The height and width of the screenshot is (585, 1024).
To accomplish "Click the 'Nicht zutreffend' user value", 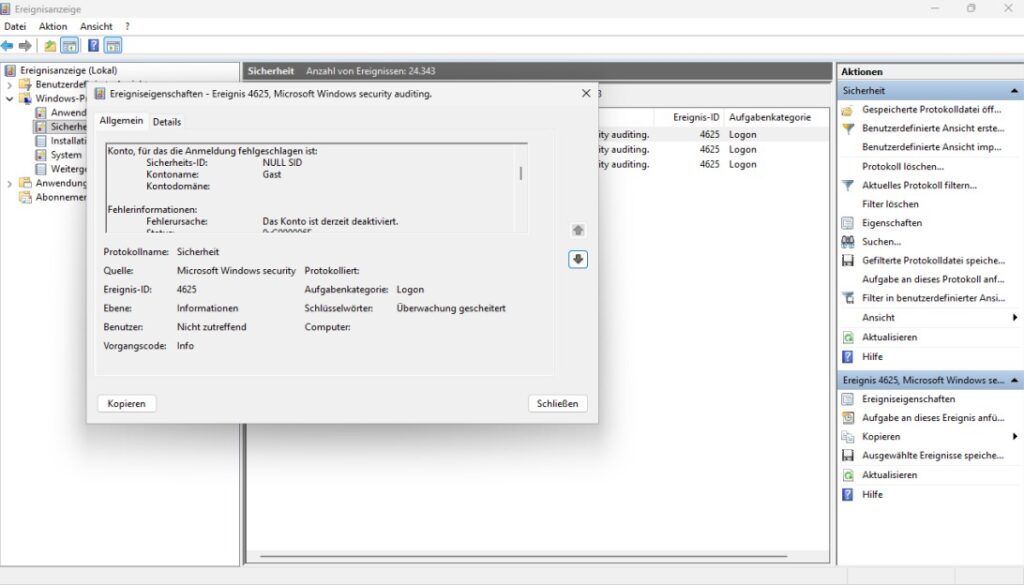I will click(x=212, y=327).
